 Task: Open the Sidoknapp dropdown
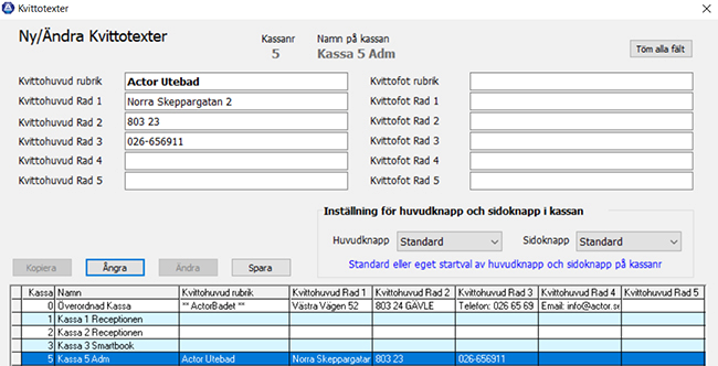[628, 242]
